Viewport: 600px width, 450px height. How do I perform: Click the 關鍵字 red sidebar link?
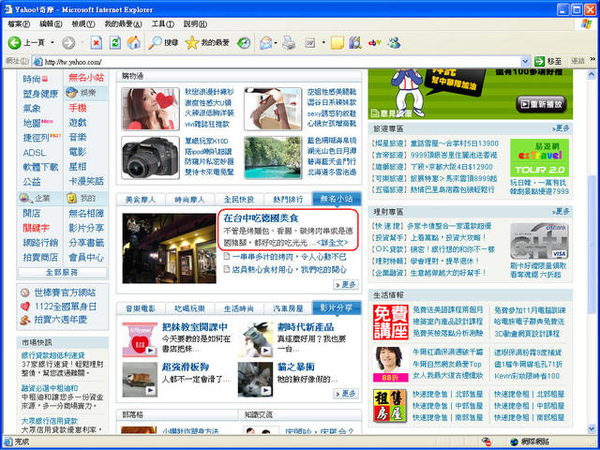coord(36,228)
